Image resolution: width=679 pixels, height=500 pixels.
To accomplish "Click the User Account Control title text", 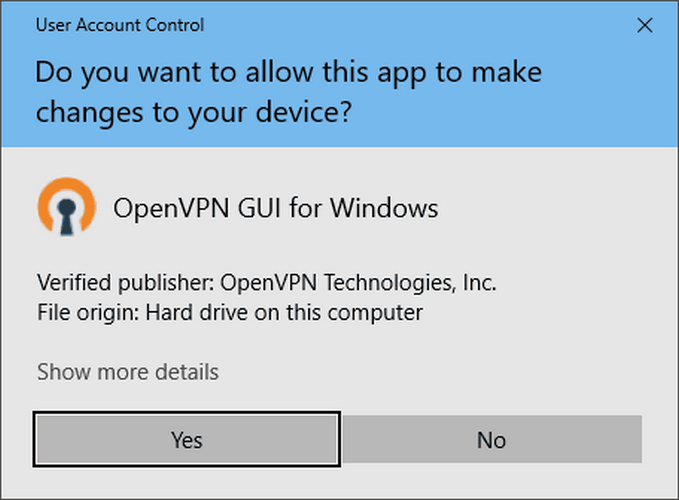I will [120, 25].
